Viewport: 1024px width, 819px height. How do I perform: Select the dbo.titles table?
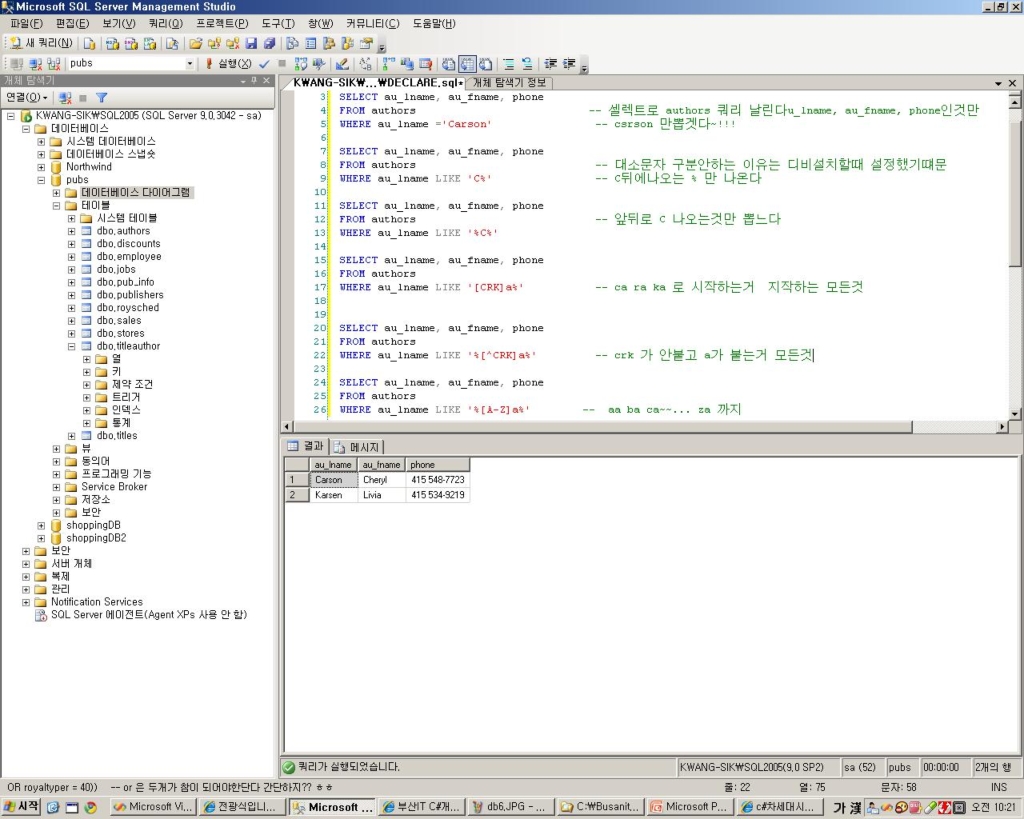[117, 436]
